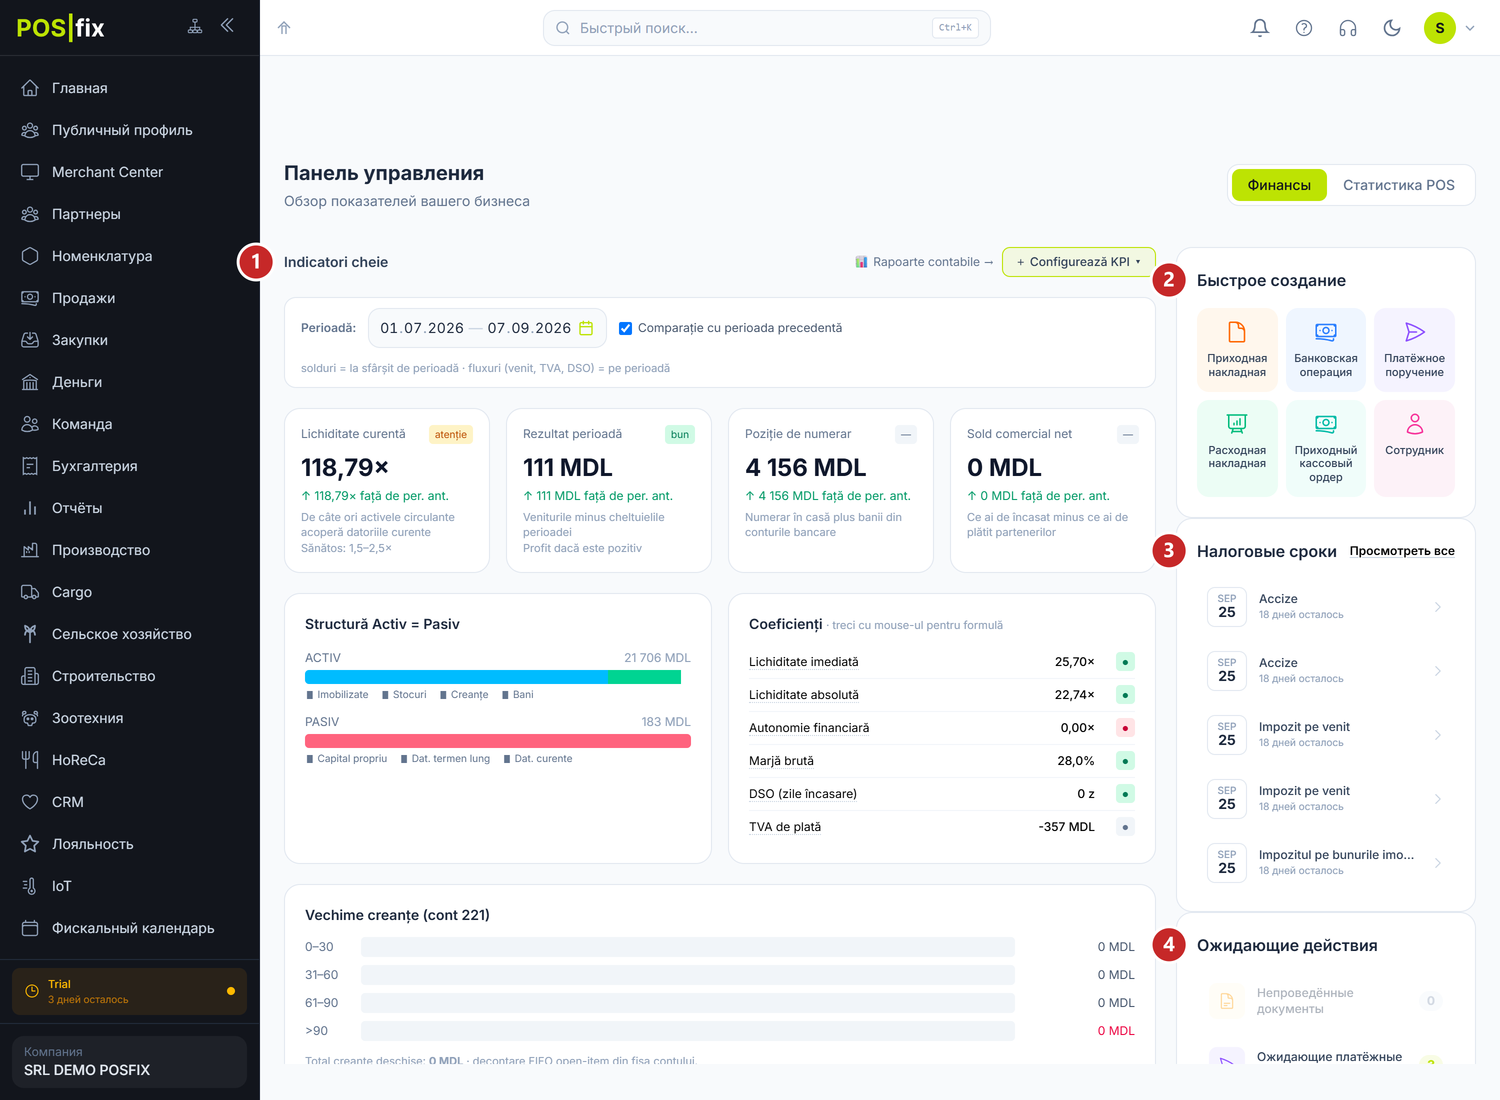Expand the user avatar account menu
This screenshot has height=1100, width=1500.
tap(1449, 28)
